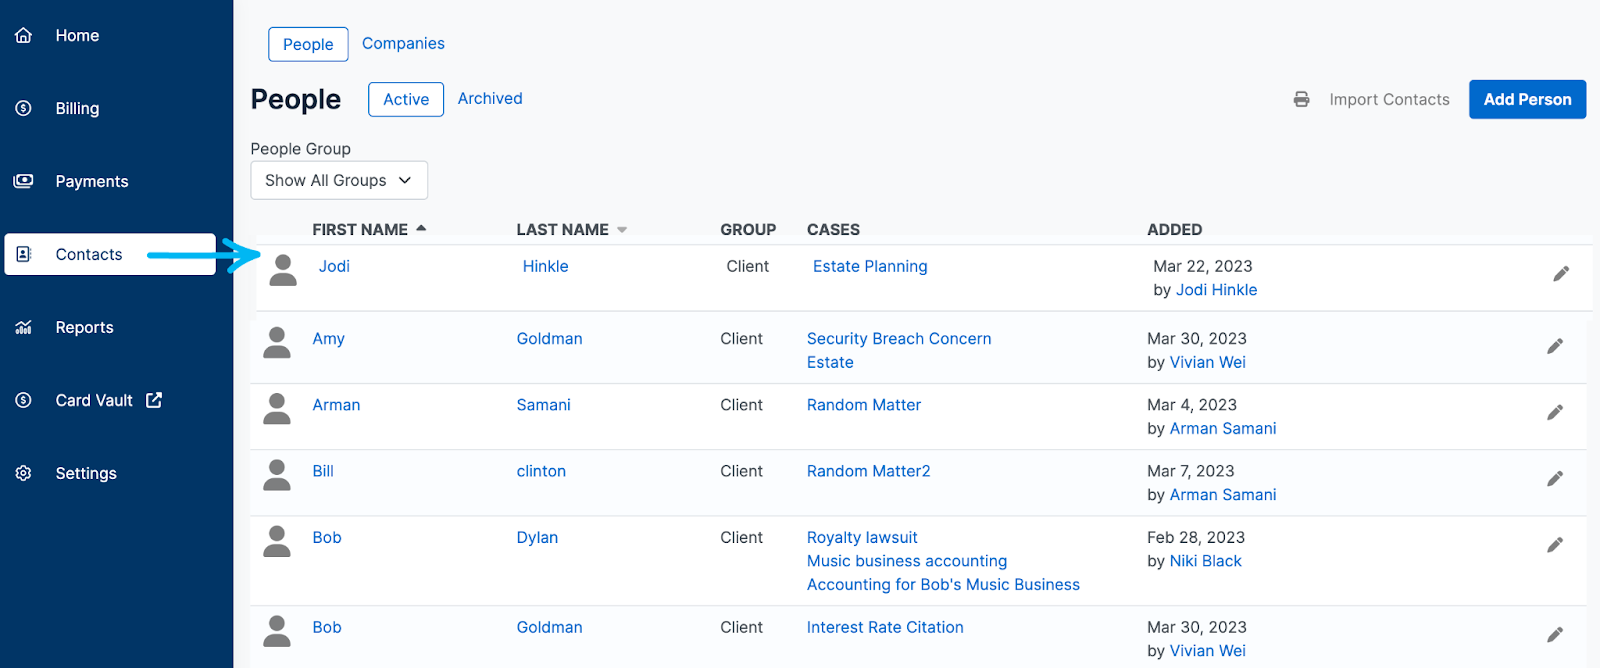This screenshot has height=668, width=1600.
Task: Click the Billing dollar icon in the sidebar
Action: [24, 108]
